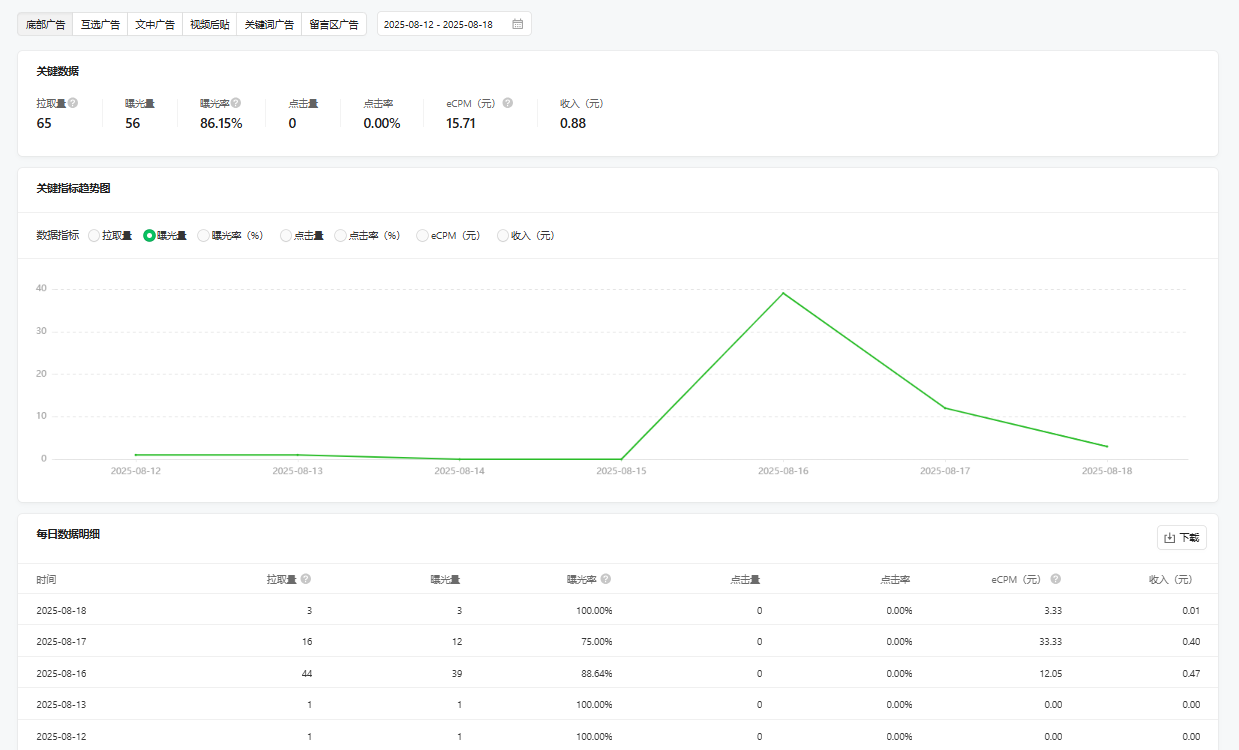This screenshot has width=1239, height=750.
Task: Select the eCPM（元） radio metric
Action: (x=423, y=236)
